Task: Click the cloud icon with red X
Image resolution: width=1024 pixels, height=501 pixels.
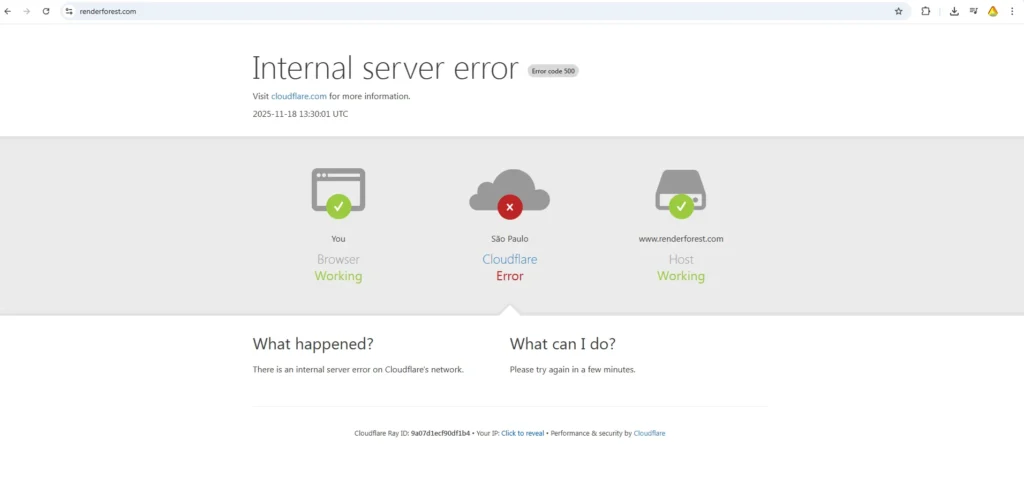Action: 509,192
